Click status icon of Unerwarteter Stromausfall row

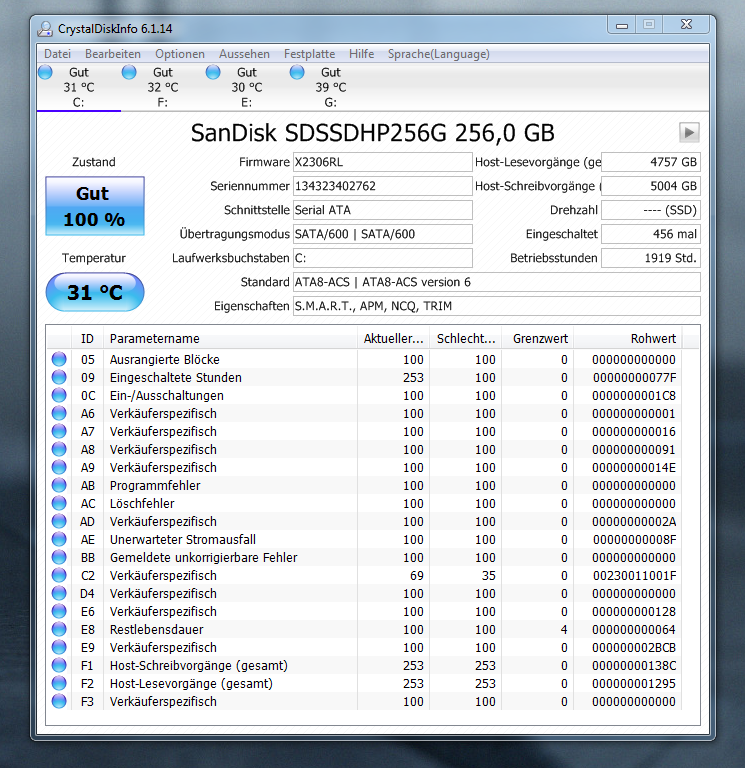pyautogui.click(x=59, y=540)
